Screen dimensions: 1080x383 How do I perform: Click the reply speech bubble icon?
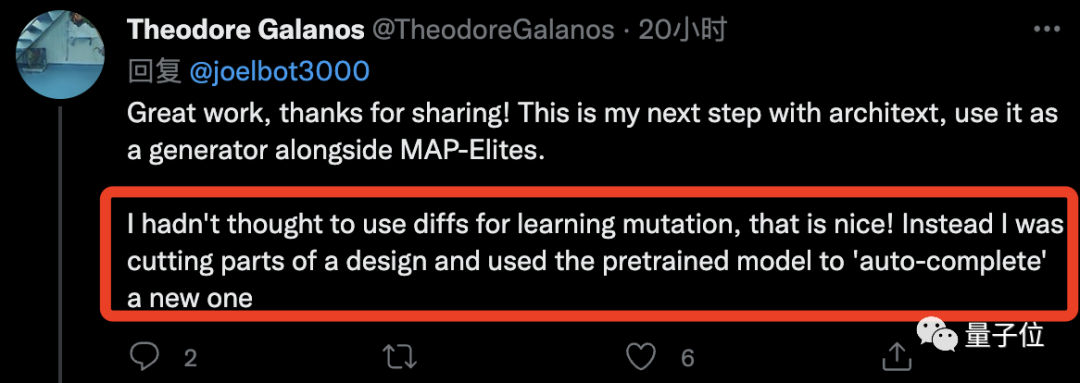pyautogui.click(x=146, y=356)
